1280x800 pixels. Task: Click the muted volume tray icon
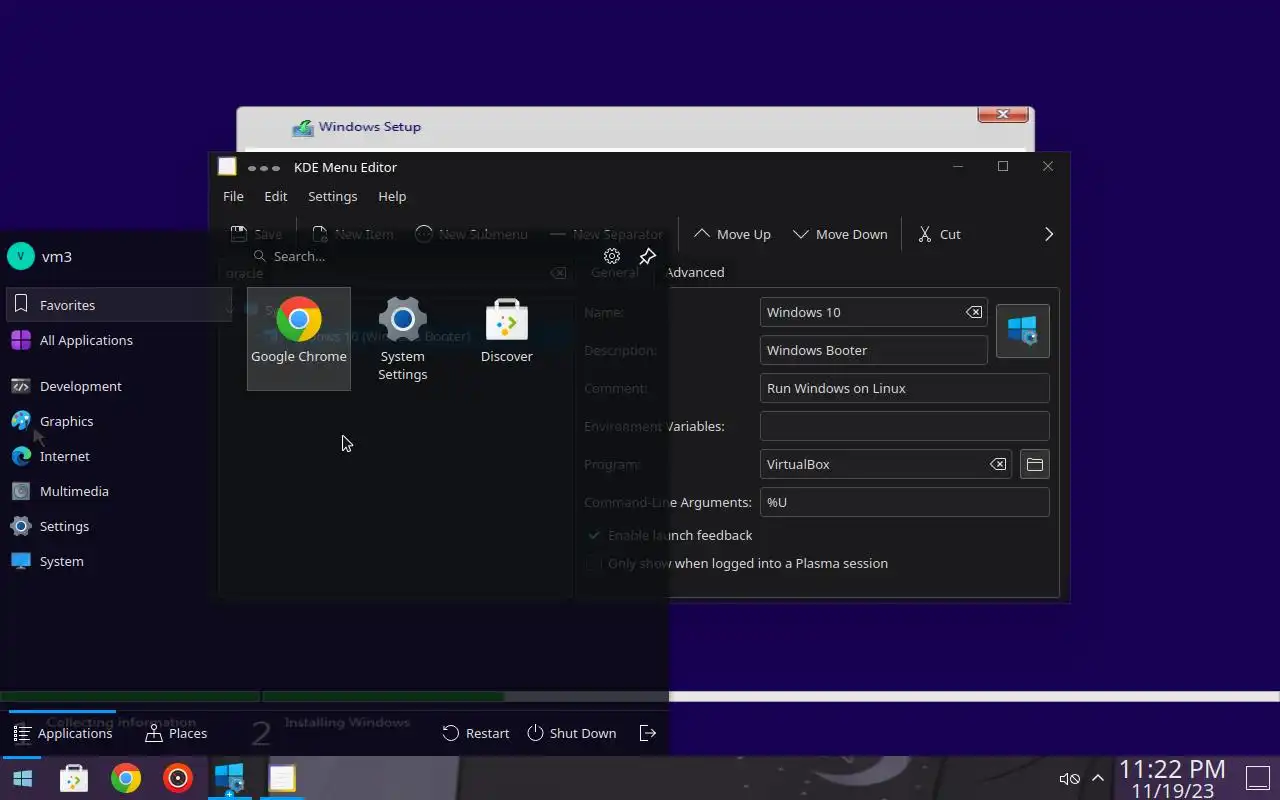coord(1069,778)
